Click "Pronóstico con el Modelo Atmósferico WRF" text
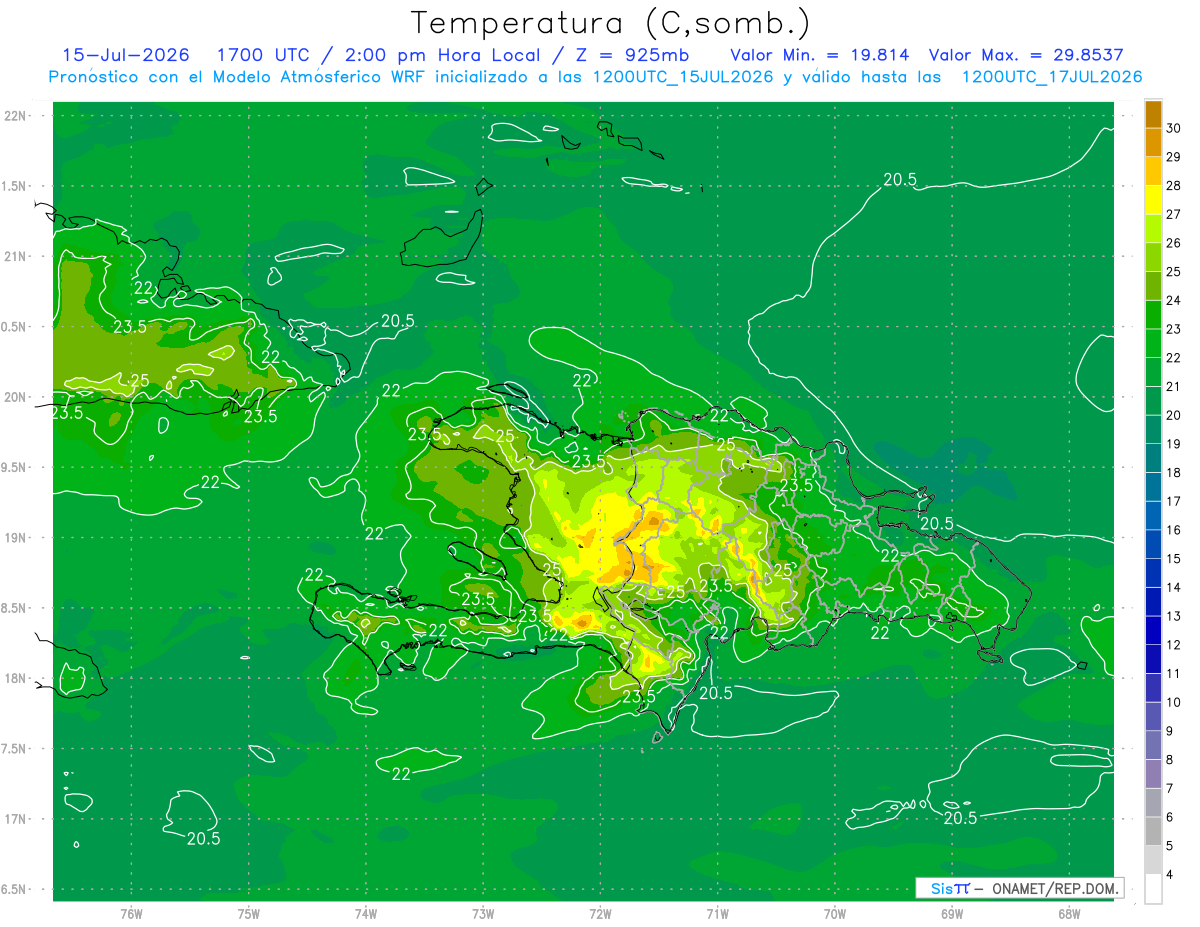Image resolution: width=1200 pixels, height=927 pixels. 239,77
